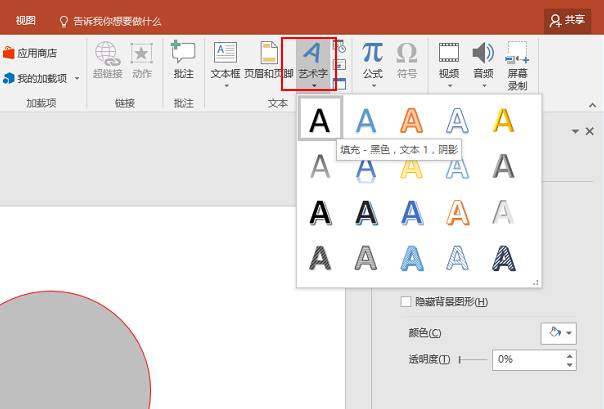The image size is (604, 409).
Task: Insert a 符号 symbol
Action: tap(407, 60)
